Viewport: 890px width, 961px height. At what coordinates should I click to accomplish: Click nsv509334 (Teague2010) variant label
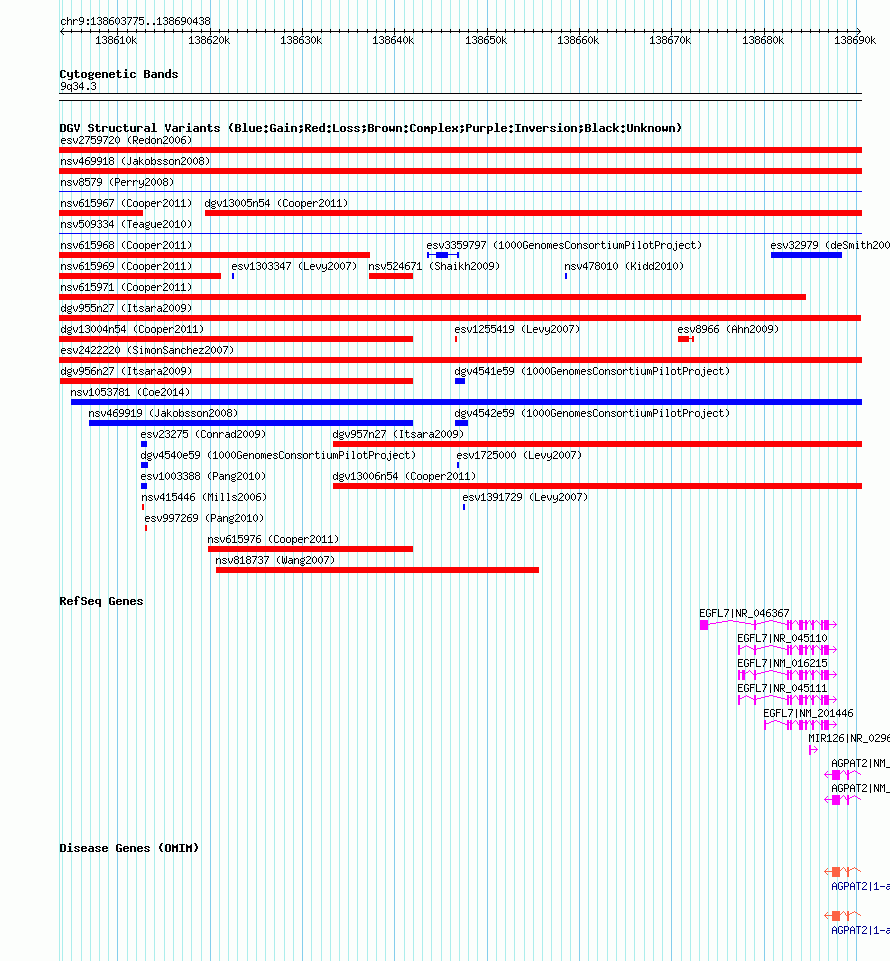(126, 224)
